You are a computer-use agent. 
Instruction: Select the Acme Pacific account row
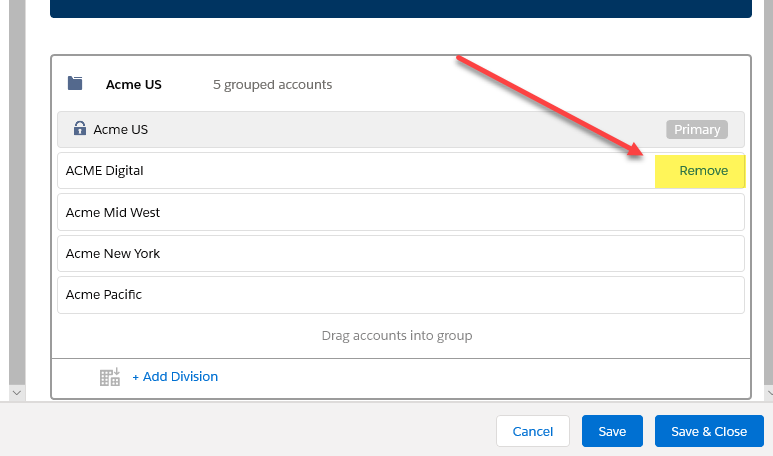[401, 295]
